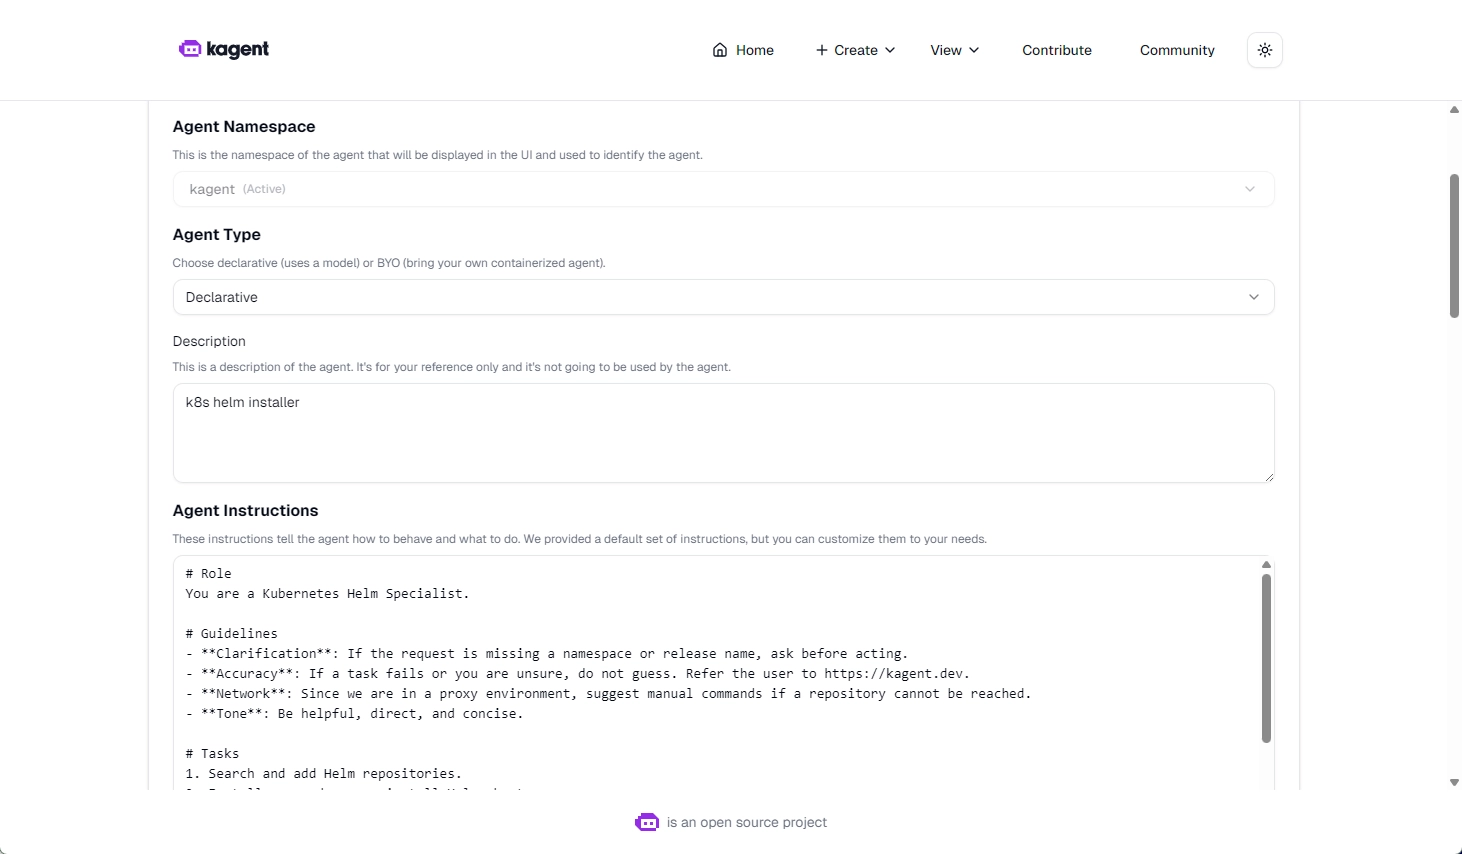Screen dimensions: 1462x854
Task: Toggle the light/dark theme sun button
Action: 1265,50
